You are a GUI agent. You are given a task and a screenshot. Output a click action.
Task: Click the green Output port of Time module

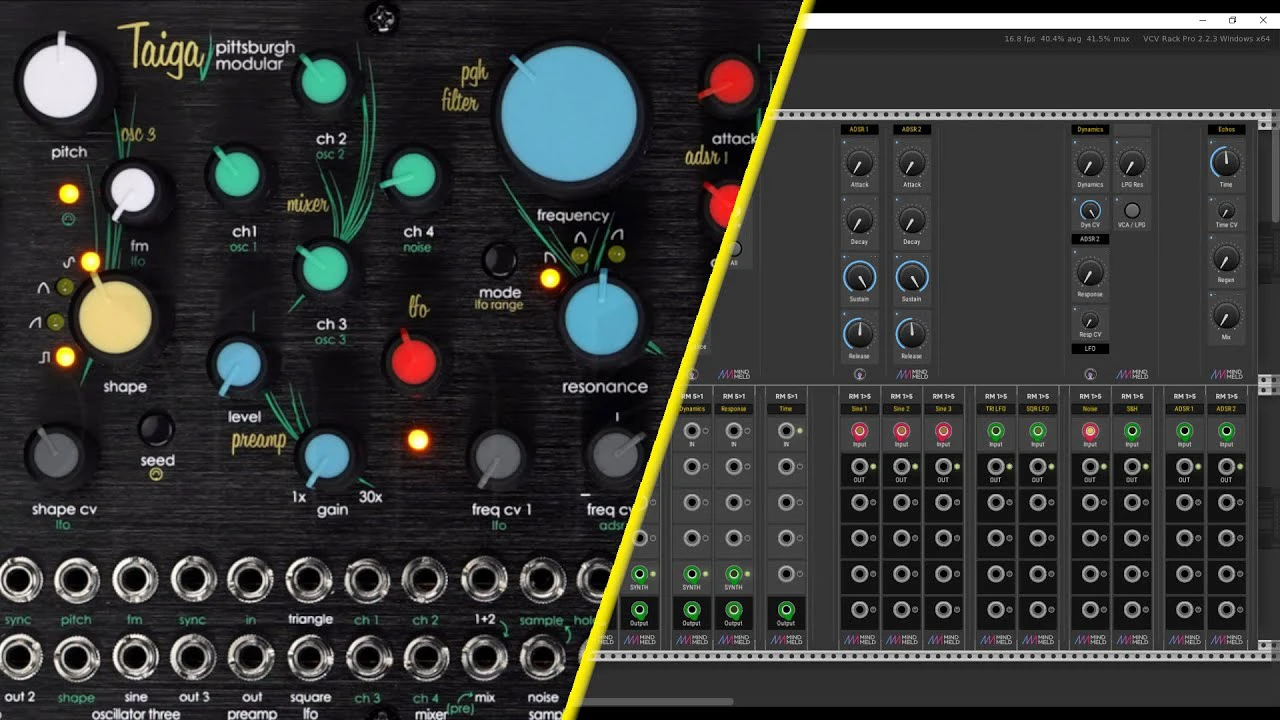786,609
